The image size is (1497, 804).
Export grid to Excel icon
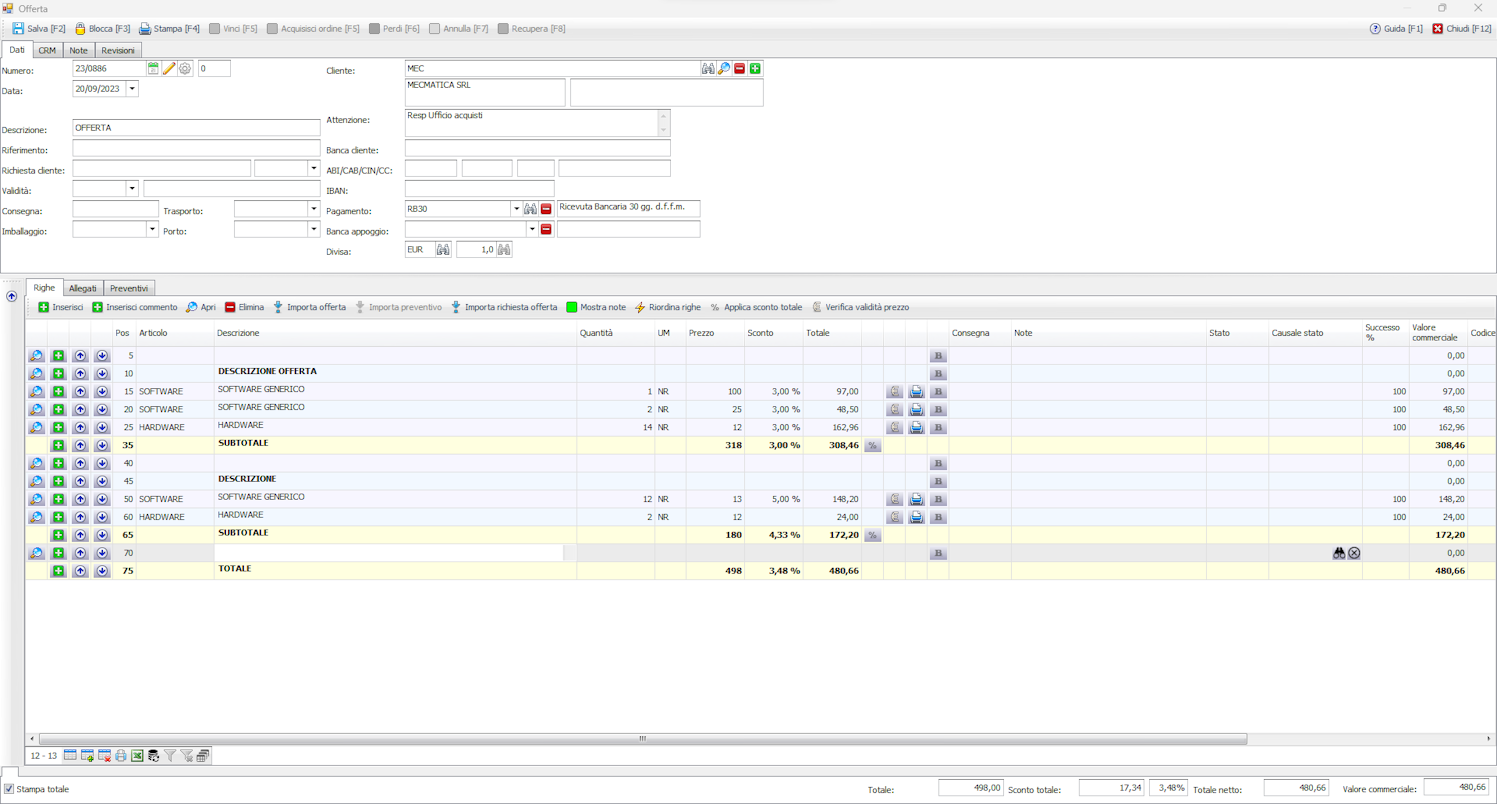point(137,756)
